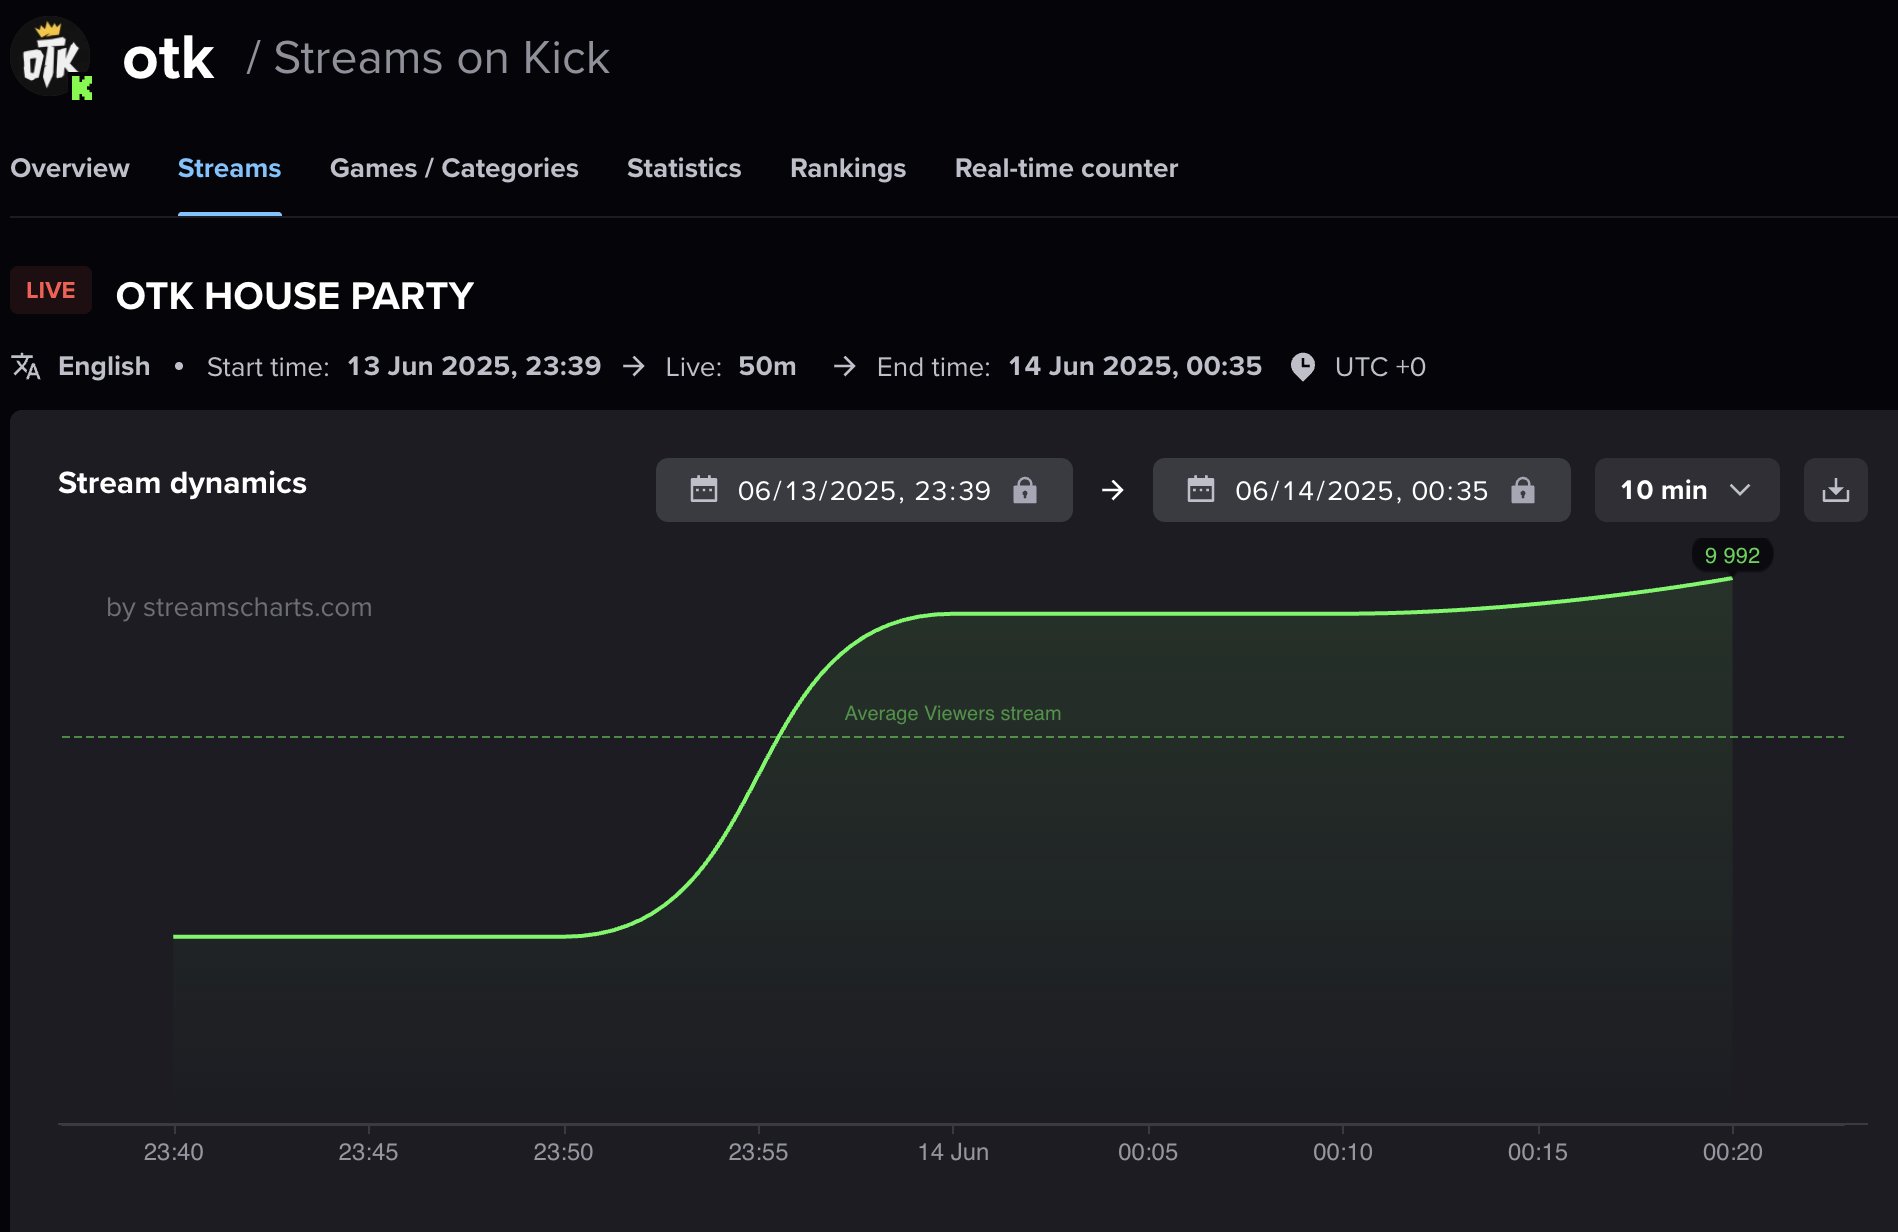This screenshot has width=1898, height=1232.
Task: Click the lock icon on end date field
Action: pos(1522,490)
